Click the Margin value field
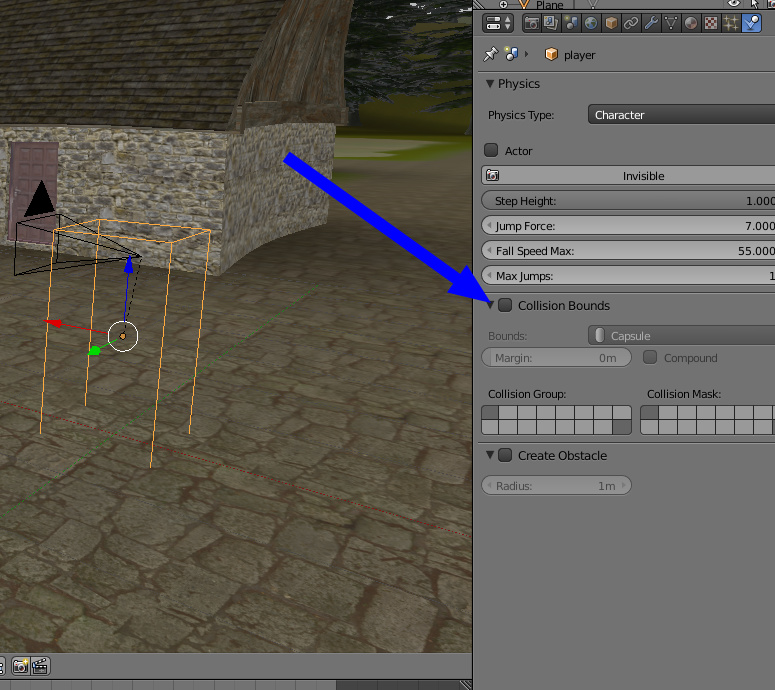The height and width of the screenshot is (690, 775). tap(557, 357)
